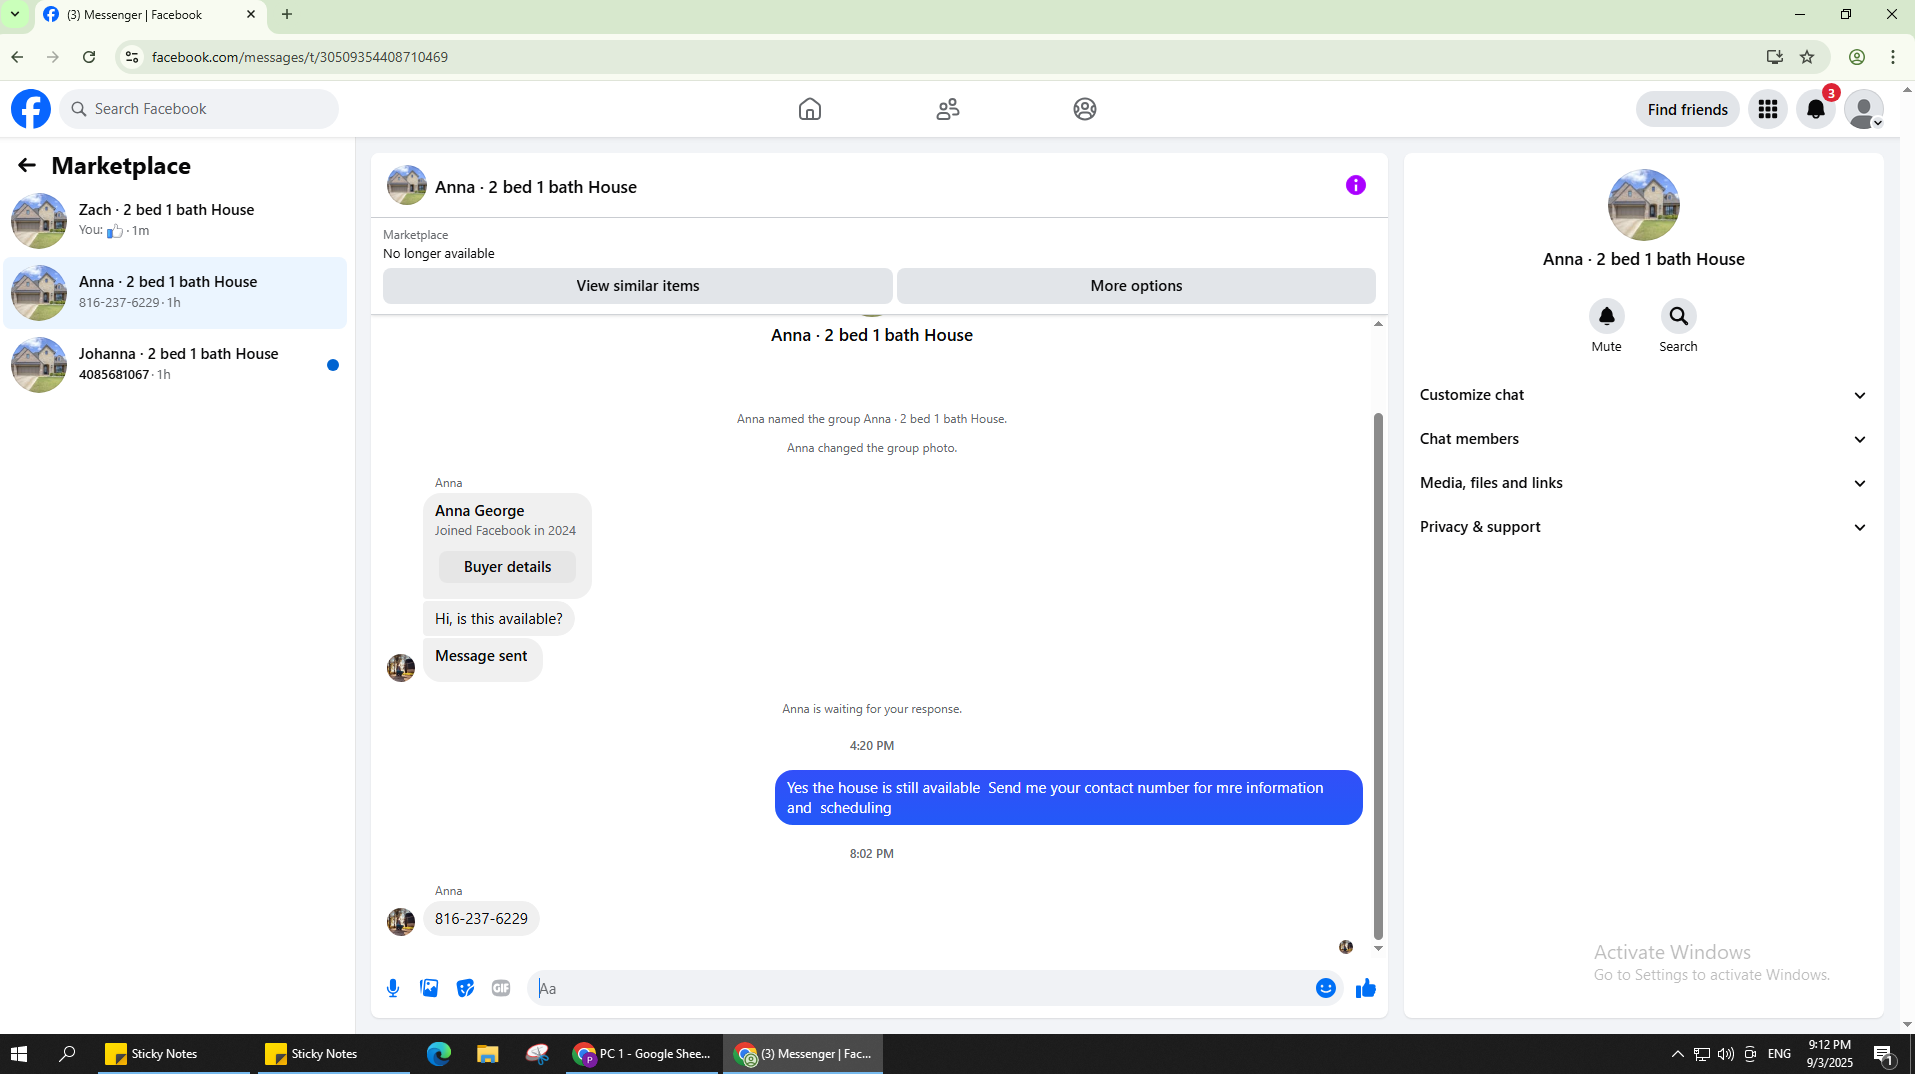Expand Privacy & support section
The height and width of the screenshot is (1074, 1915).
click(1643, 527)
